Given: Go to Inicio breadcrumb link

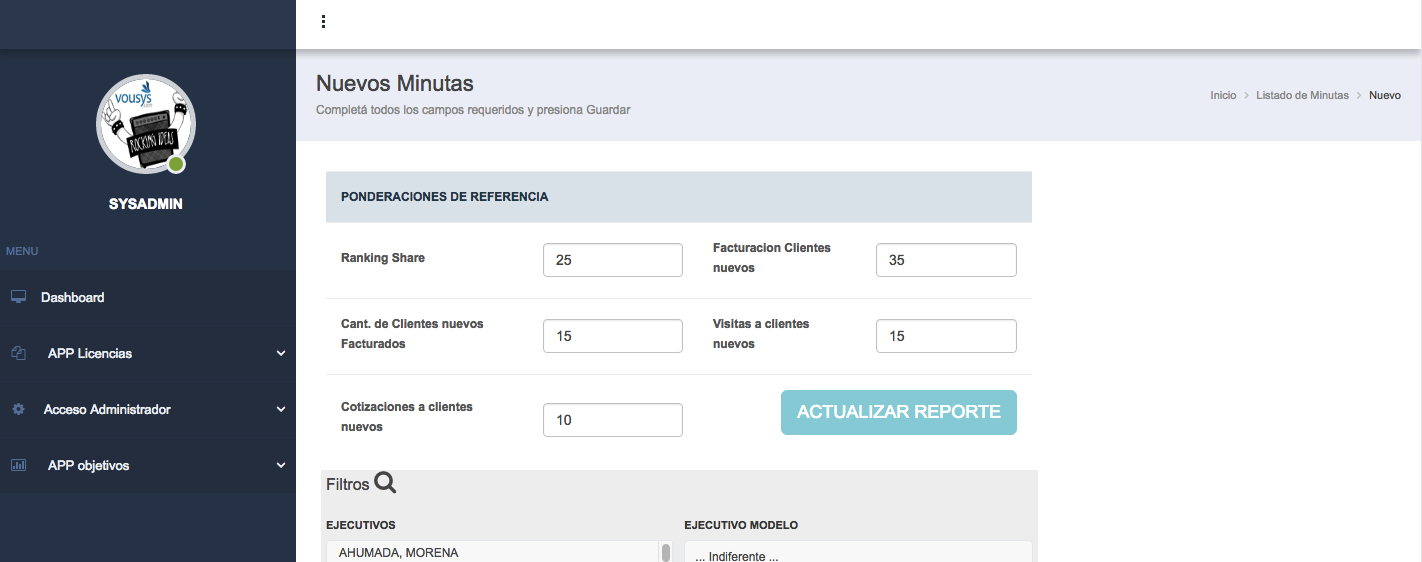Looking at the screenshot, I should point(1223,95).
